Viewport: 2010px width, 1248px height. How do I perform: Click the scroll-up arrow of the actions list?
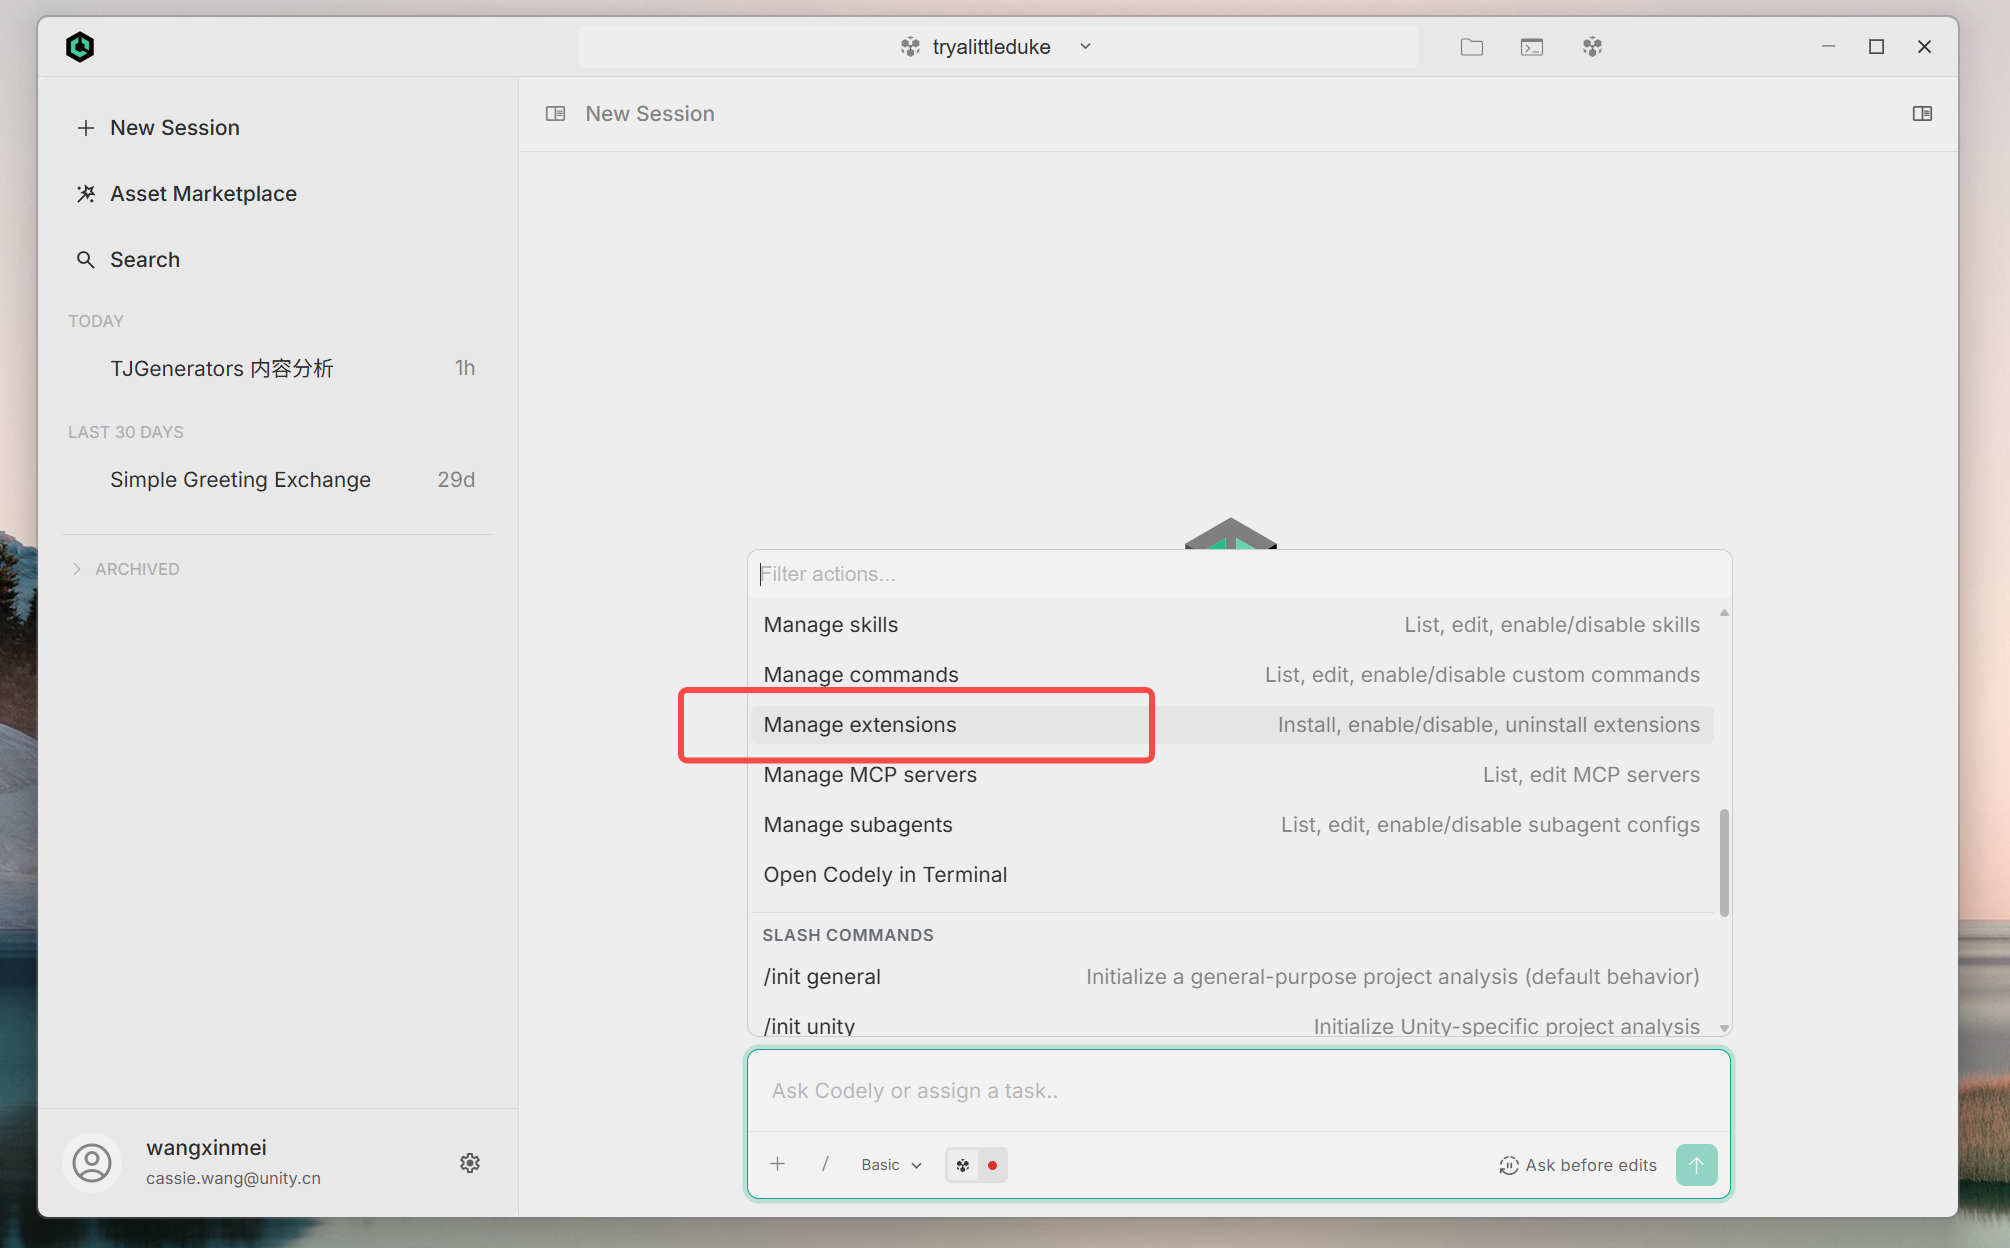click(1724, 613)
